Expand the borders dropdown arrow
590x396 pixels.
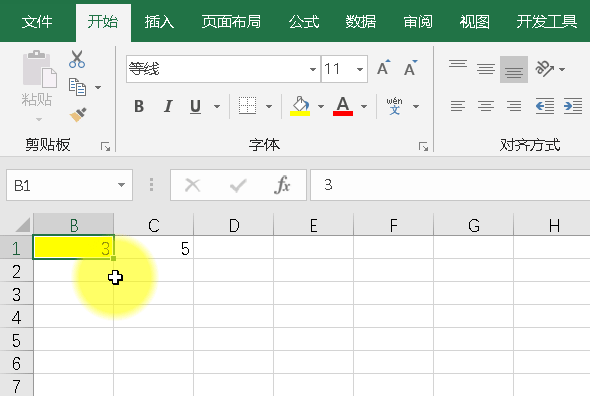tap(269, 107)
